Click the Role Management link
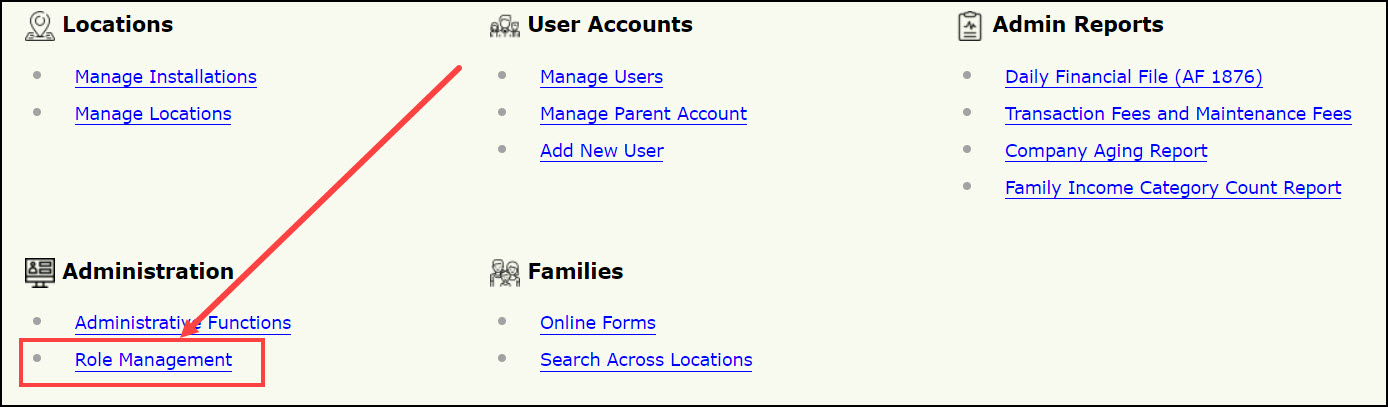 pyautogui.click(x=153, y=360)
